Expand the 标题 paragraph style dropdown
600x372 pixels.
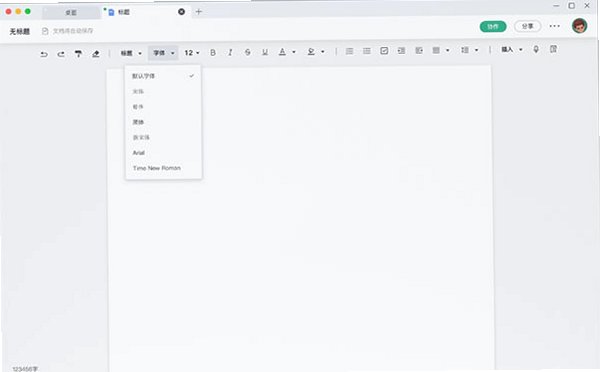[x=131, y=53]
